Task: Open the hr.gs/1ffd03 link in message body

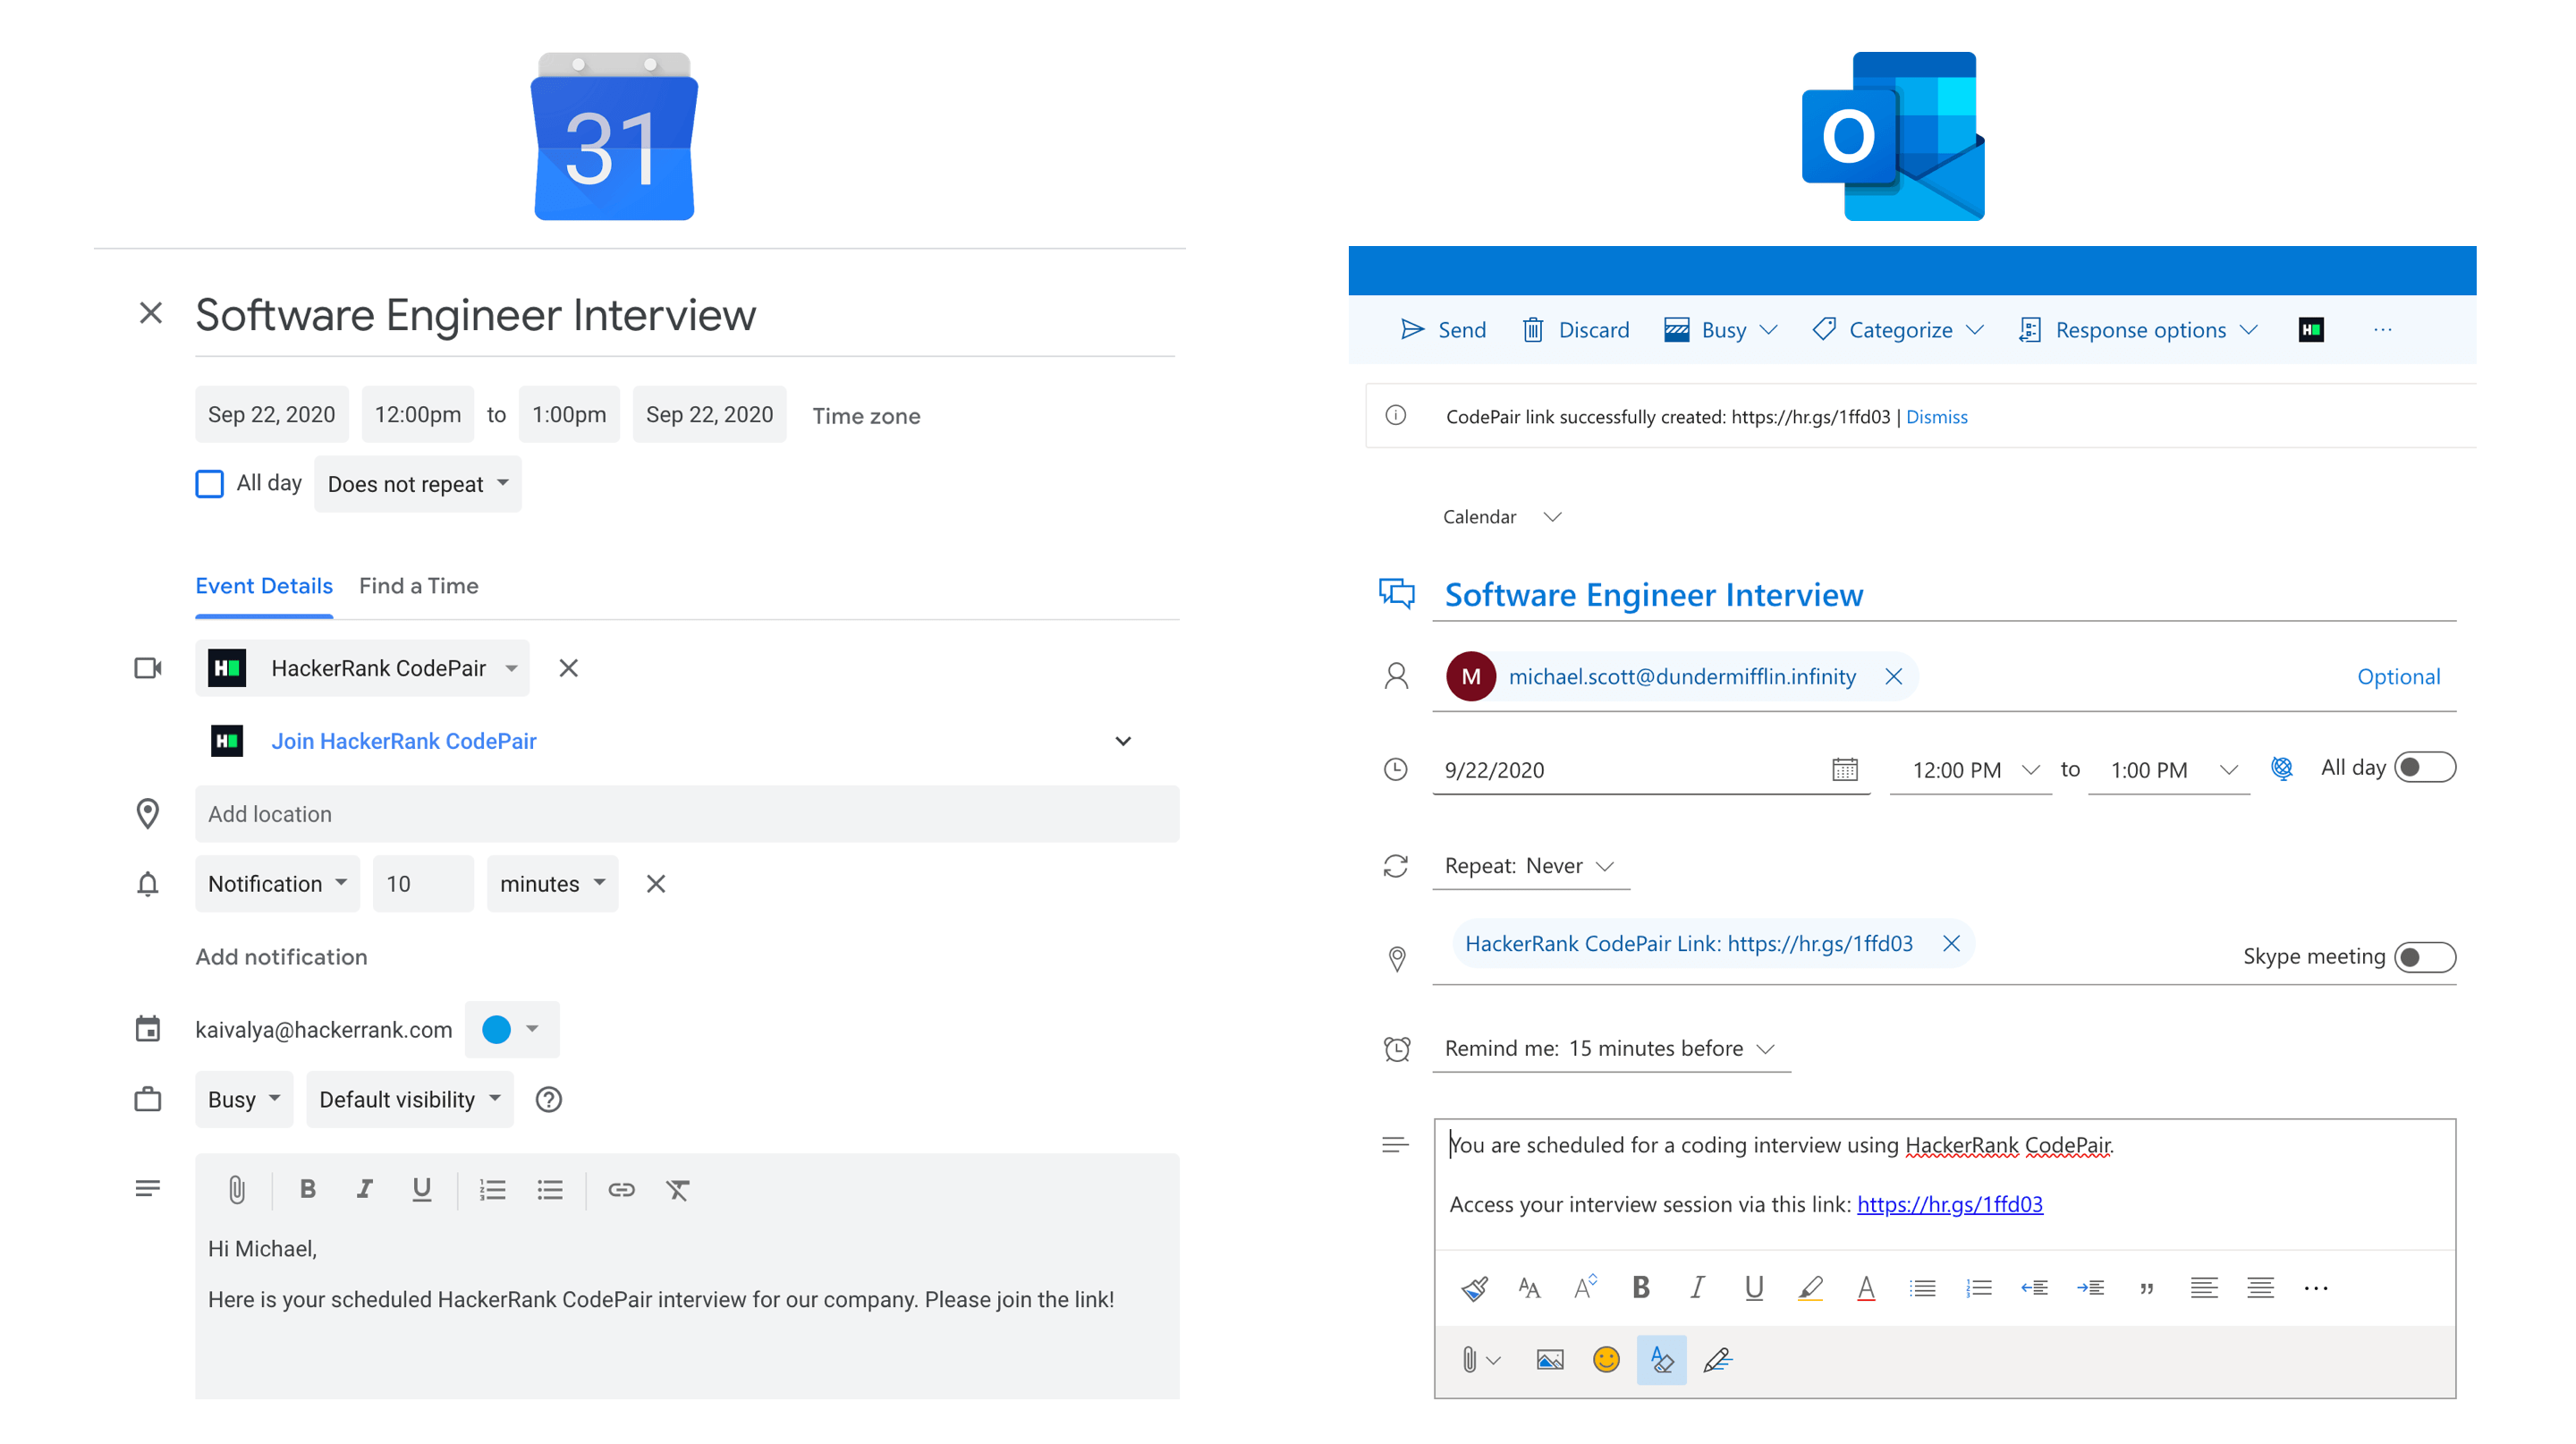Action: [x=1949, y=1204]
